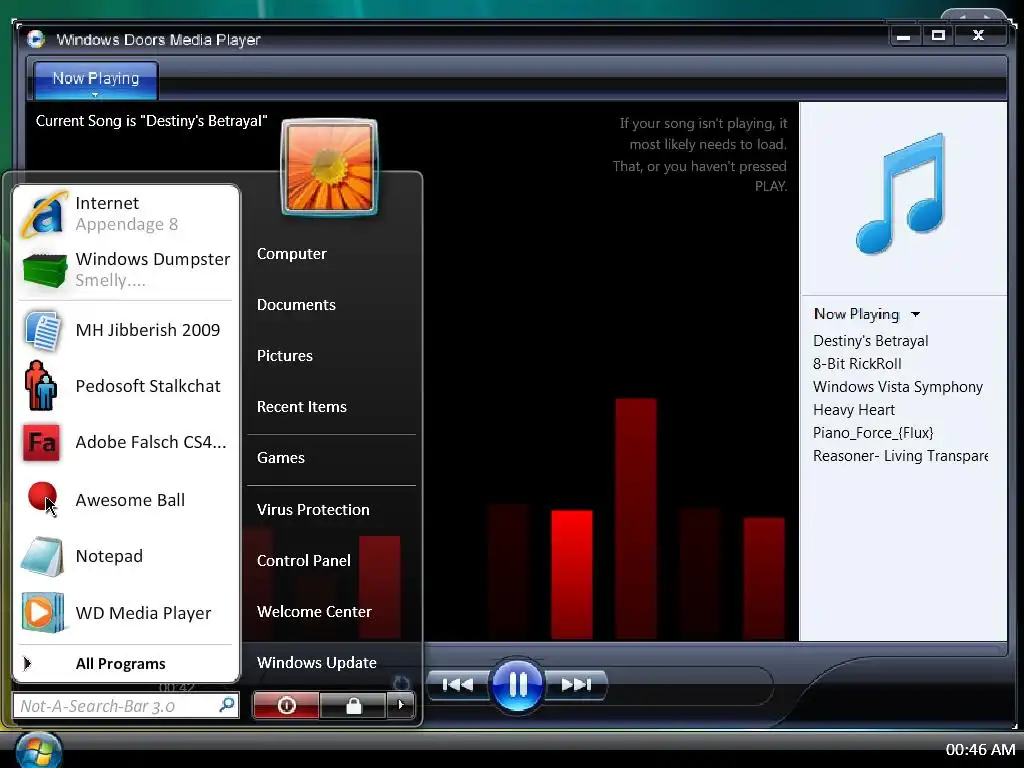
Task: Click the Windows Start orb on taskbar
Action: pyautogui.click(x=39, y=750)
